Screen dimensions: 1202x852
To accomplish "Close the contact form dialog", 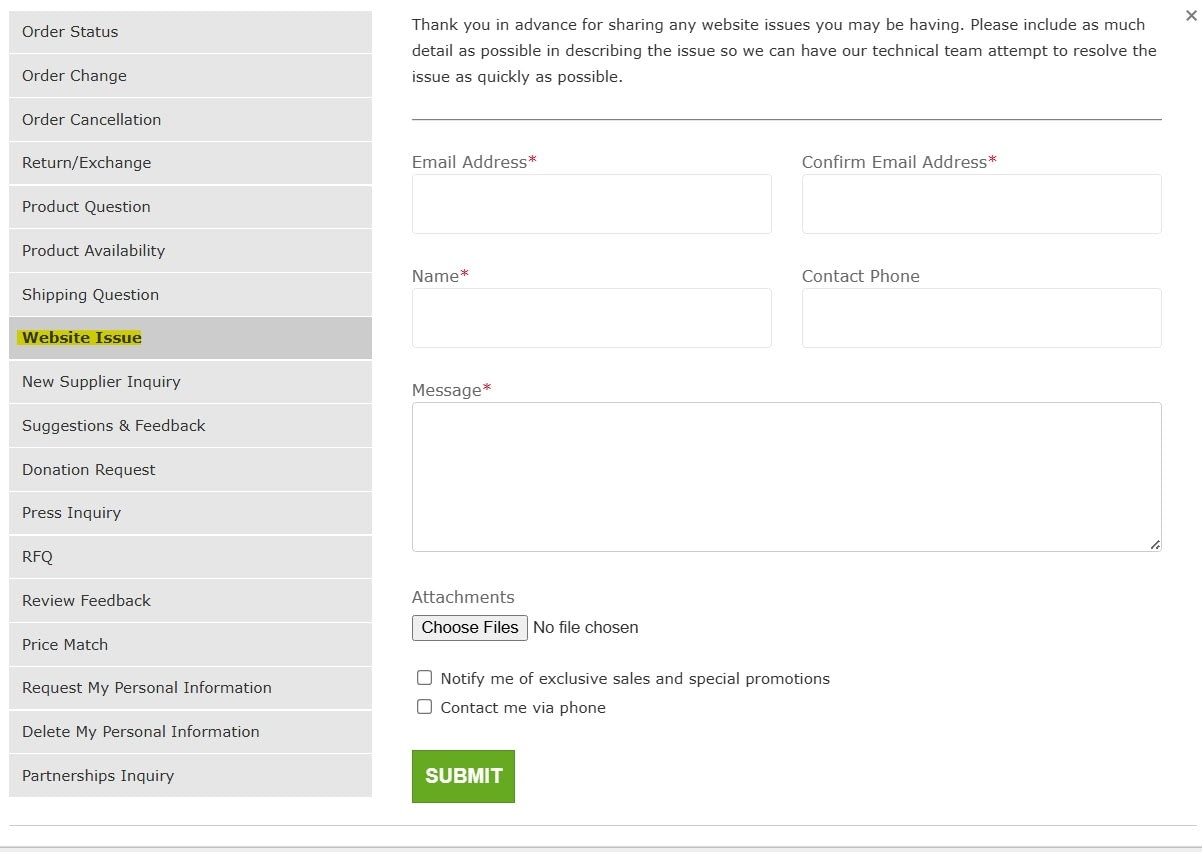I will [x=1190, y=16].
